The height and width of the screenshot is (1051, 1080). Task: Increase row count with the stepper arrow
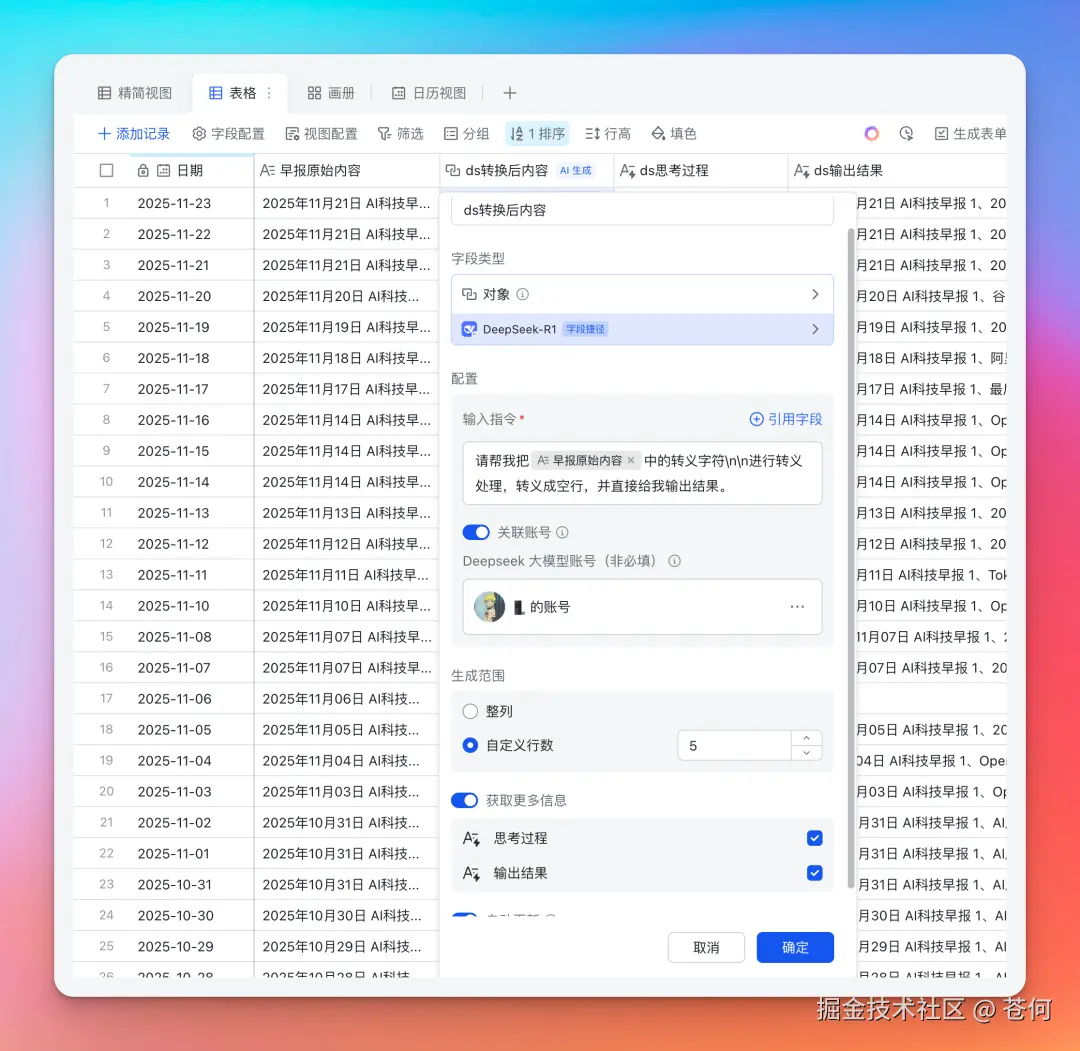point(807,739)
